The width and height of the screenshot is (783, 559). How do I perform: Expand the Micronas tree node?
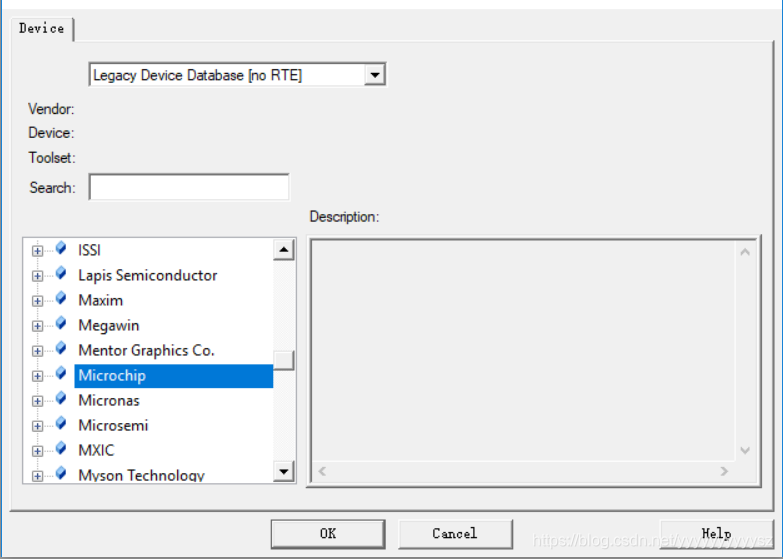(37, 401)
